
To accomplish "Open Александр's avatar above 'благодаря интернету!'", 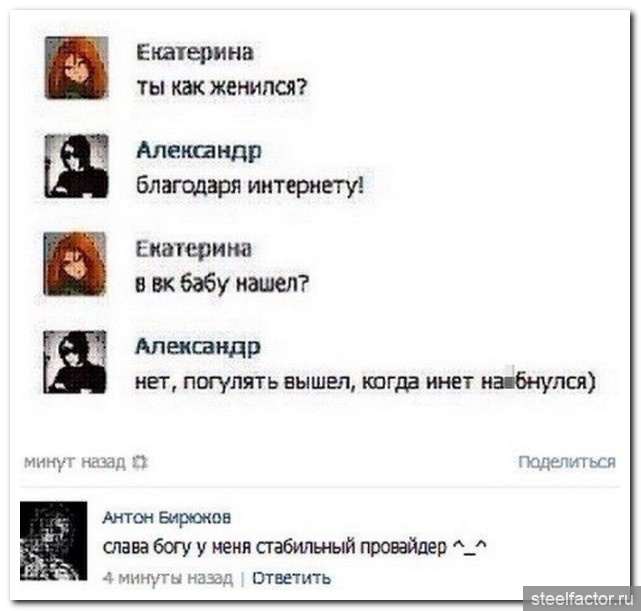I will coord(76,166).
